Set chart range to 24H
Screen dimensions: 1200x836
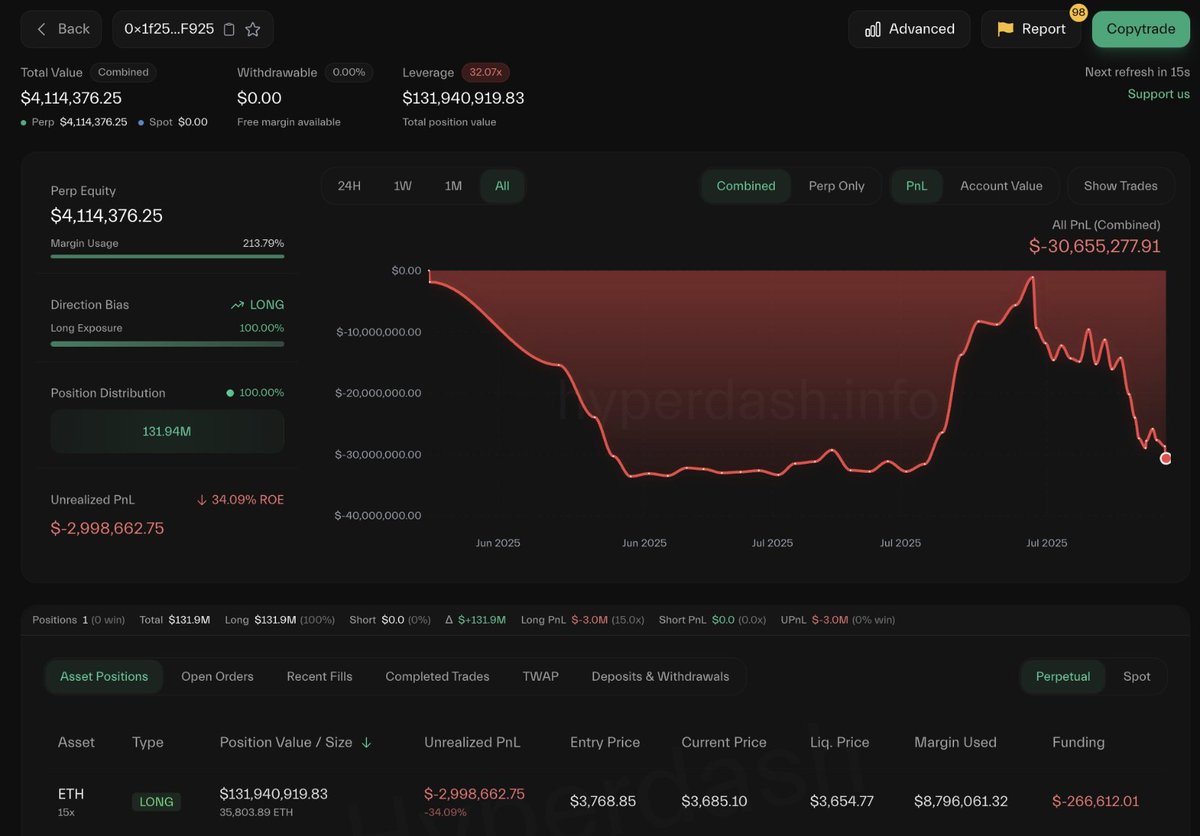point(349,186)
